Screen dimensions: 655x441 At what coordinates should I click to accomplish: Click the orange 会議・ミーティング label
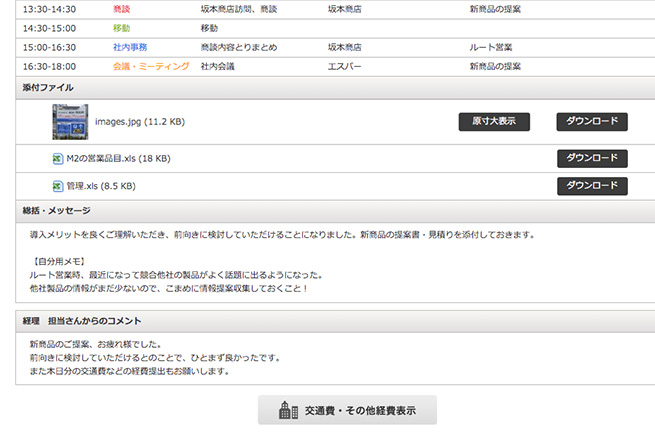(151, 66)
